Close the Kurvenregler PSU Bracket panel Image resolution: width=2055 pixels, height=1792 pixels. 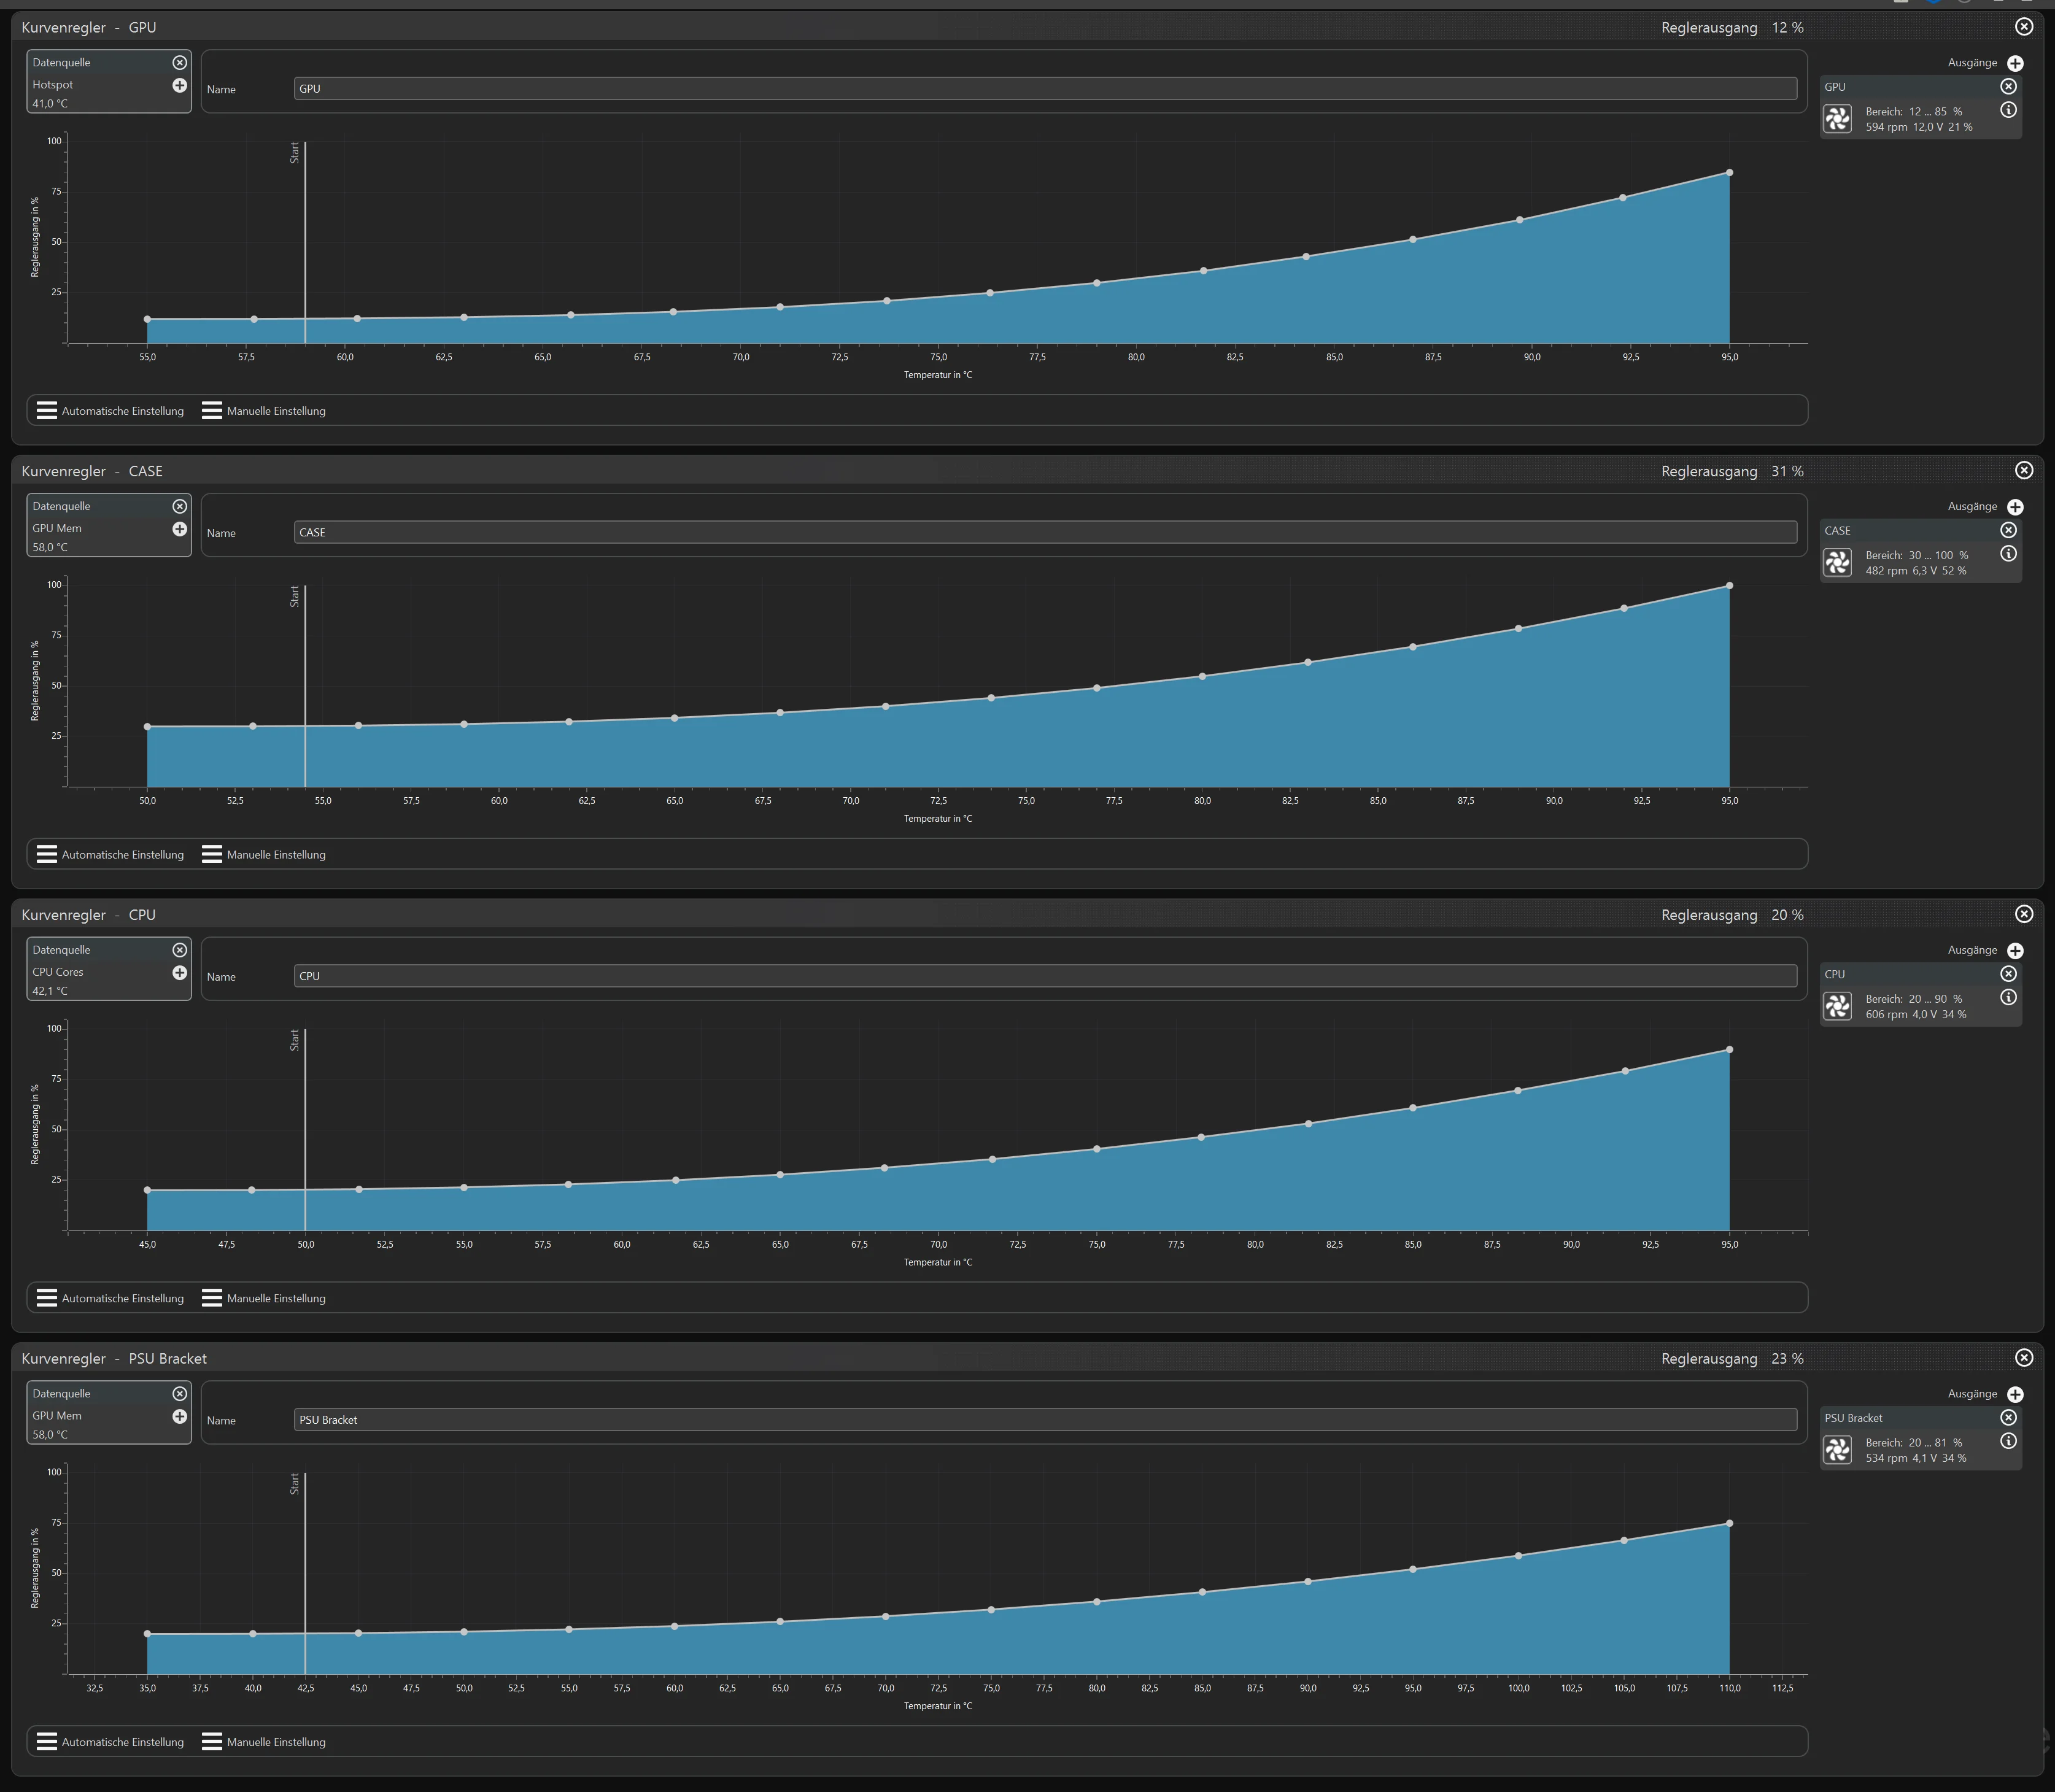tap(2024, 1358)
